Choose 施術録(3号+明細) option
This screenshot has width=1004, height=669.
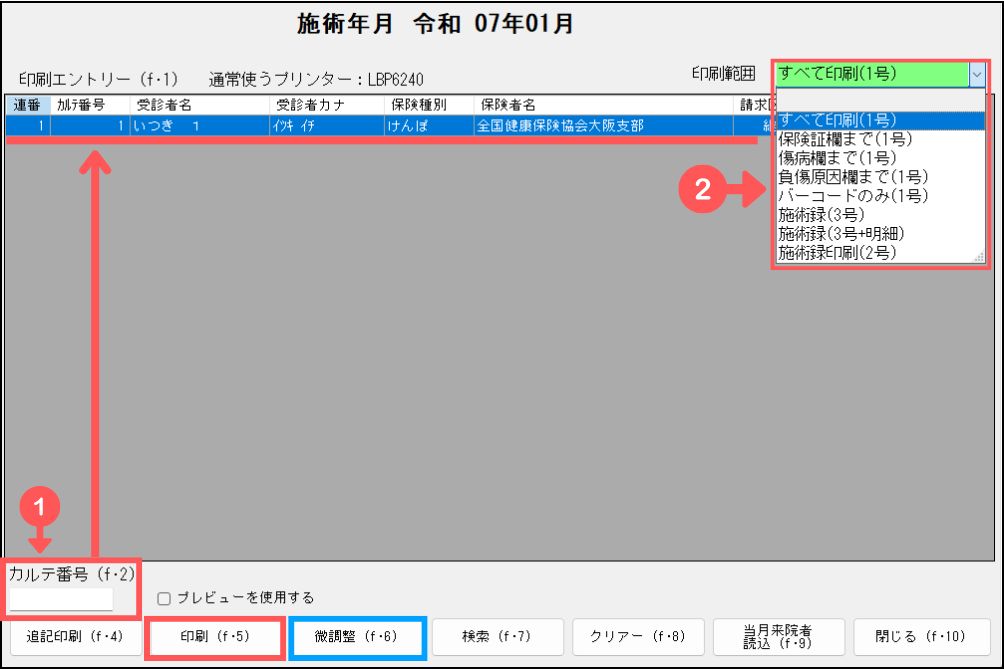point(841,233)
